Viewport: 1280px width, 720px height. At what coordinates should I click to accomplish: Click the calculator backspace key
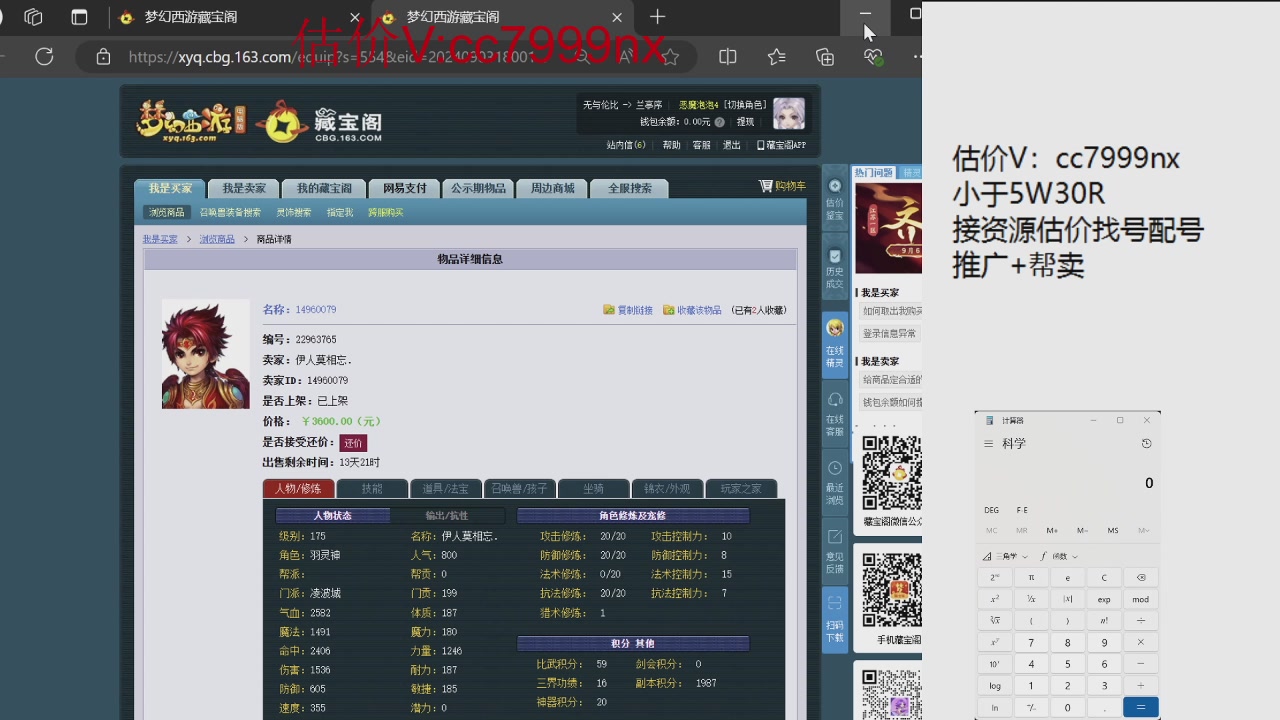(1141, 578)
